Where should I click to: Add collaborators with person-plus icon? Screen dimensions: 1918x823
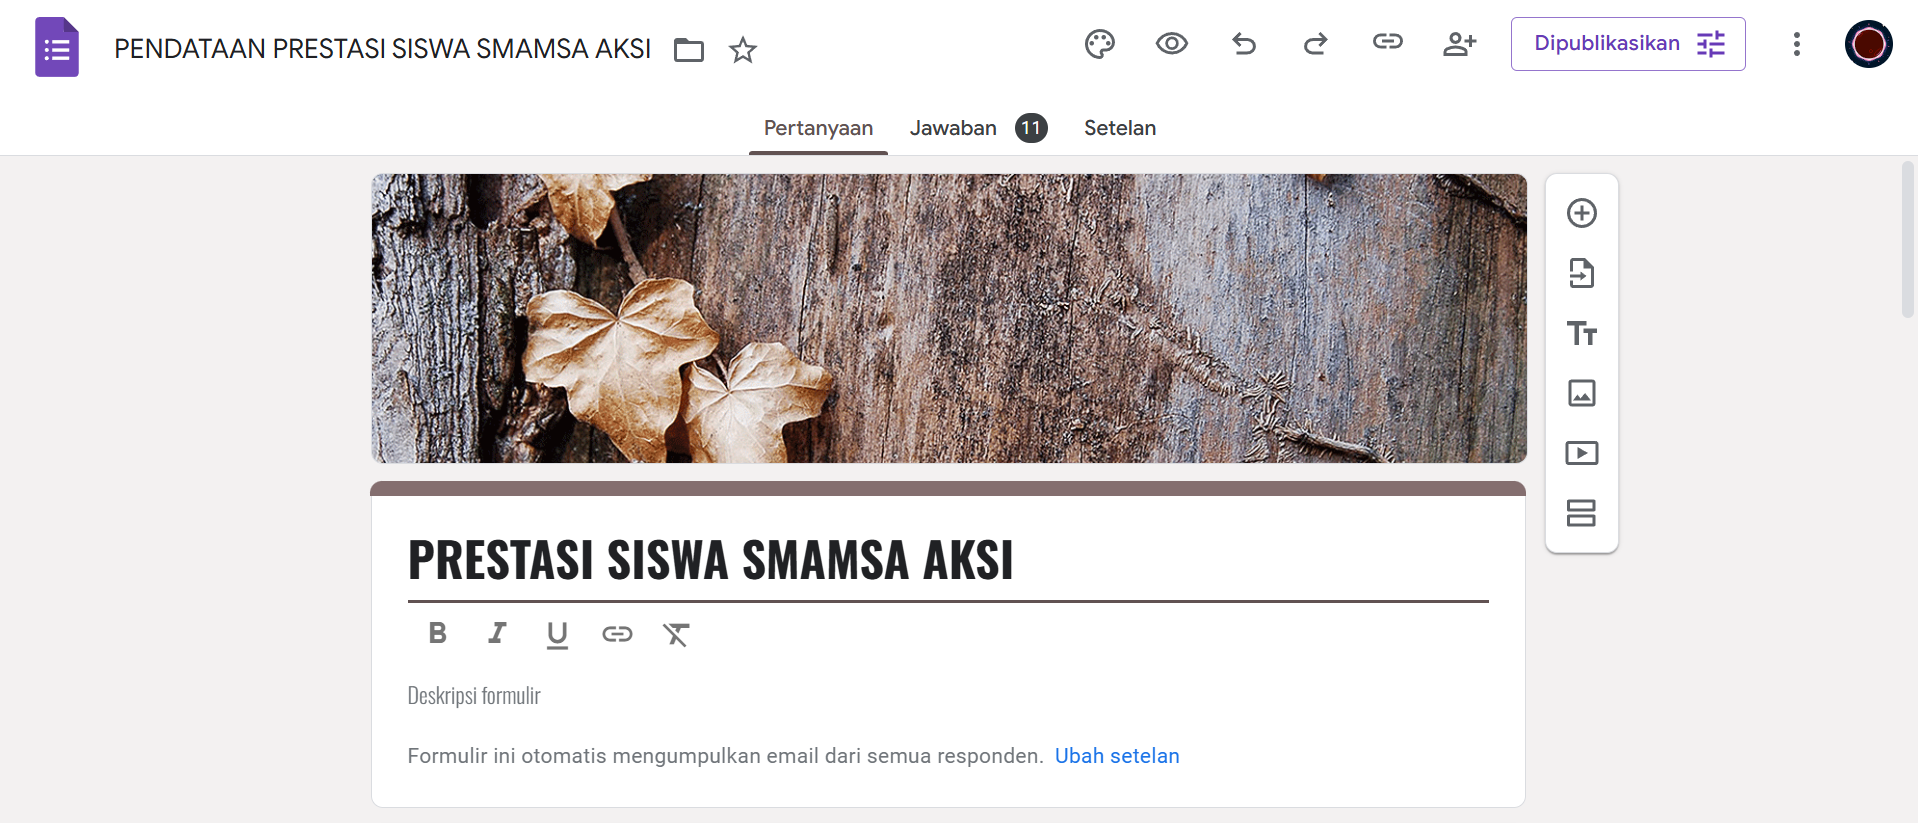click(1459, 44)
